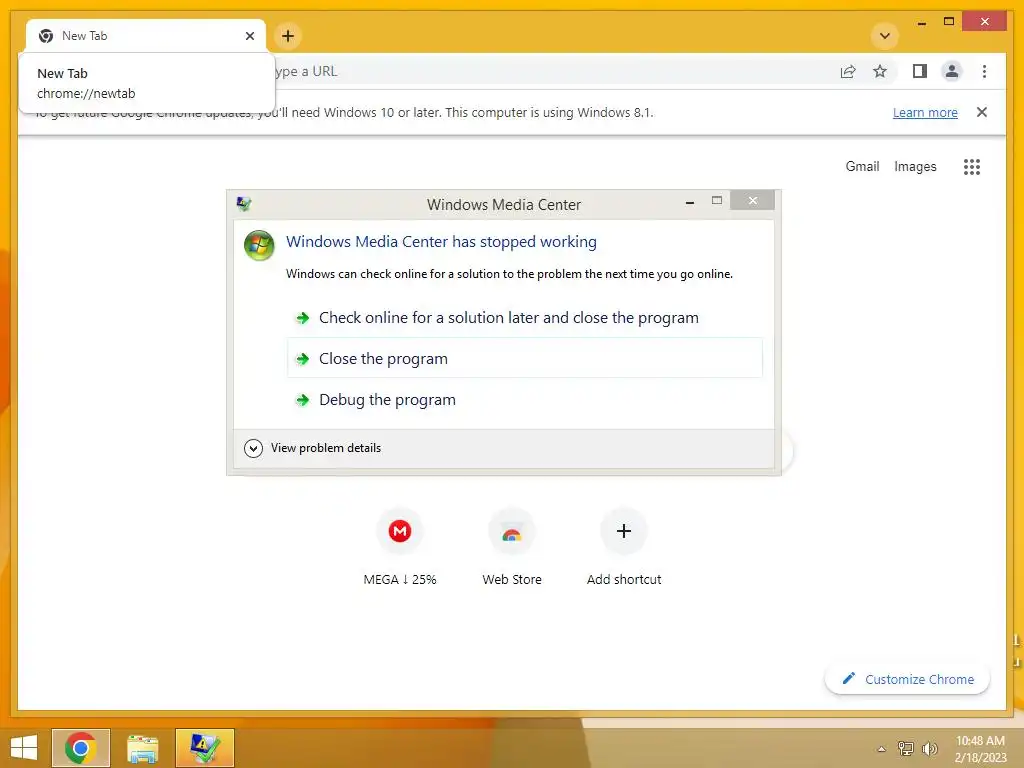Image resolution: width=1024 pixels, height=768 pixels.
Task: Click the taskbar clock showing 10:48 AM
Action: [x=980, y=749]
